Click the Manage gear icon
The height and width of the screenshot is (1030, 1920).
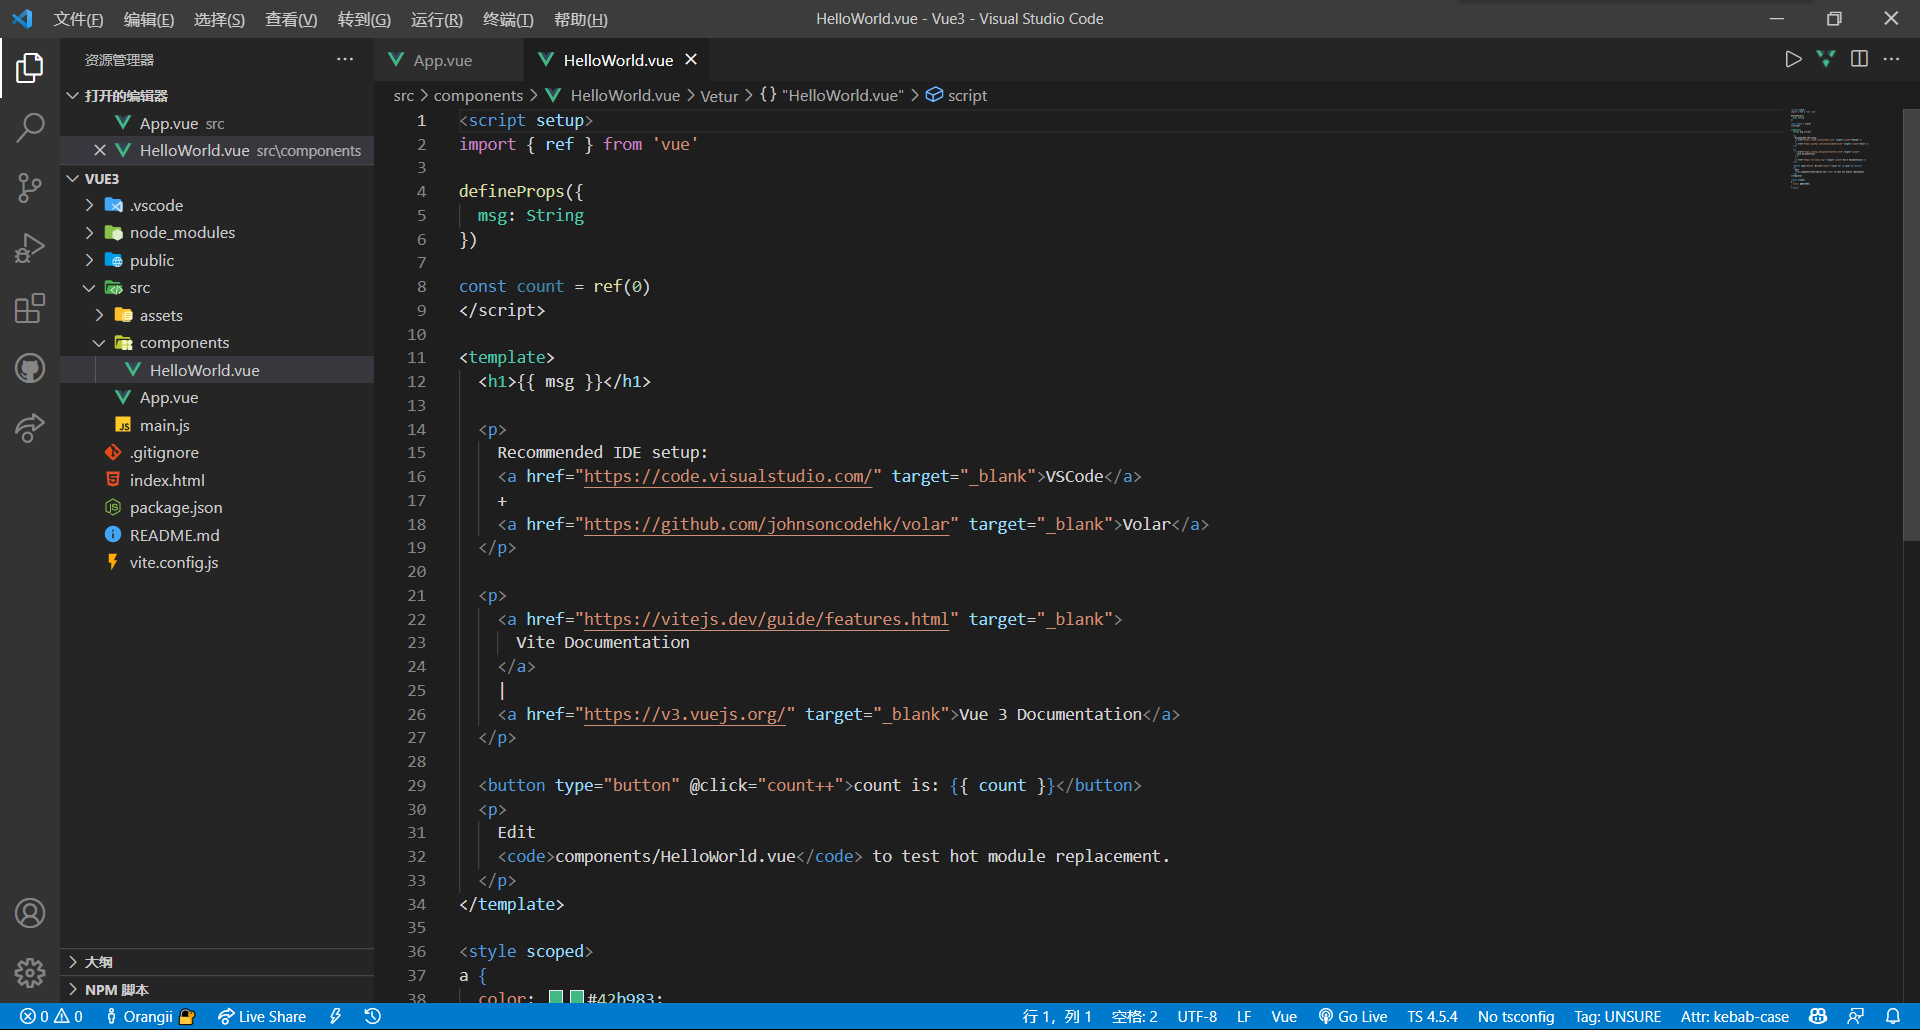tap(30, 972)
